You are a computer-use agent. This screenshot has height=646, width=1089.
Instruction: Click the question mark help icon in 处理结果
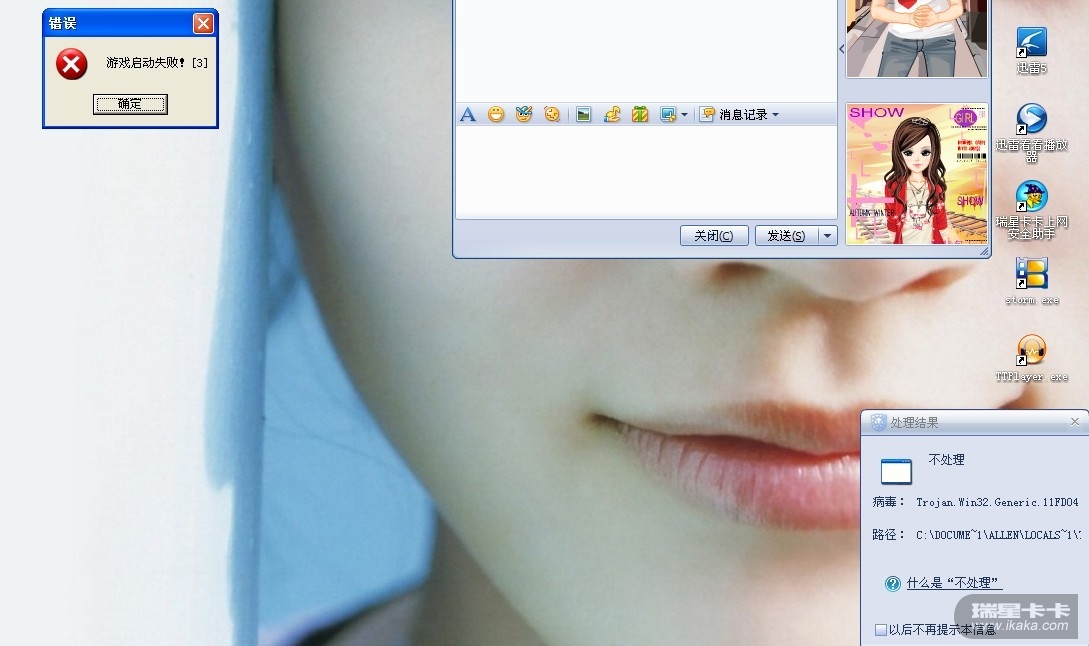892,583
